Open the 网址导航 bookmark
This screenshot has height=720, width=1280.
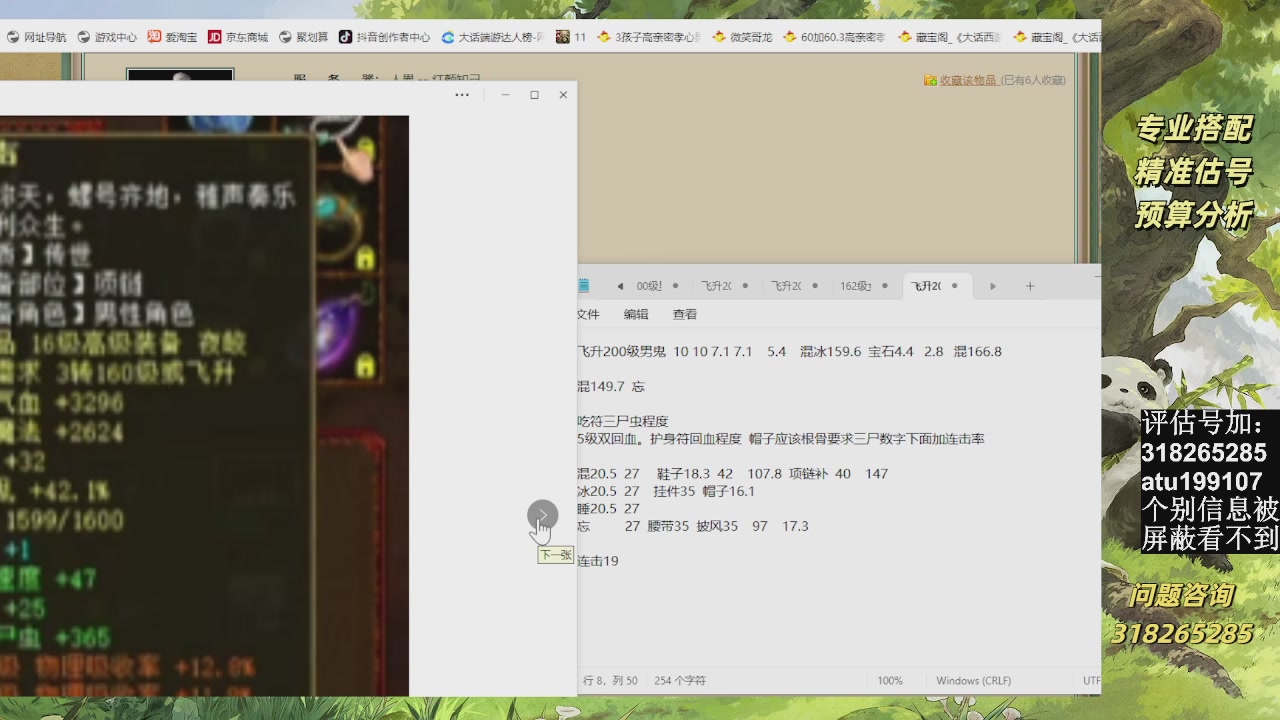37,37
